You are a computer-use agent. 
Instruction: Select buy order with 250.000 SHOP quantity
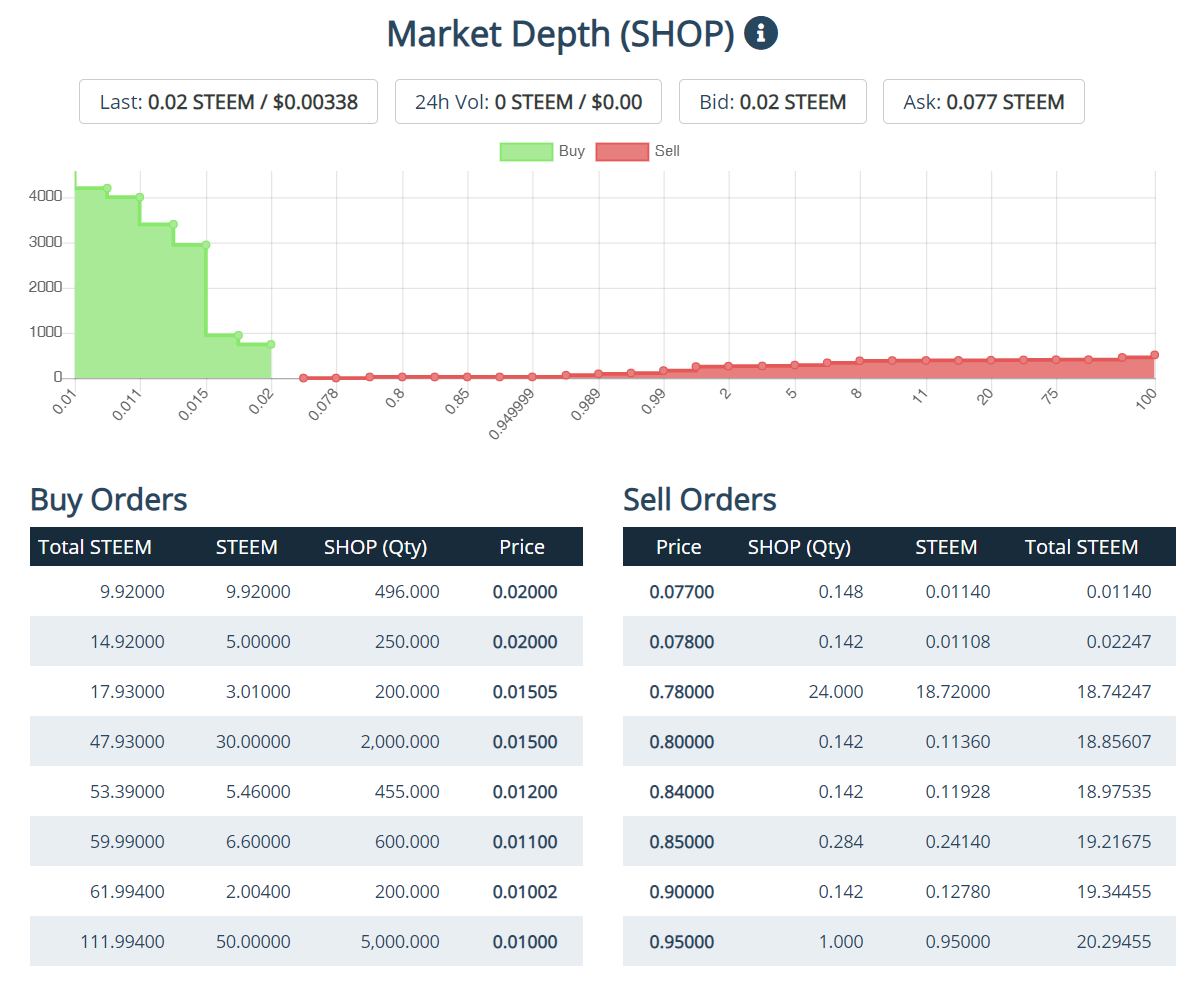pos(306,641)
